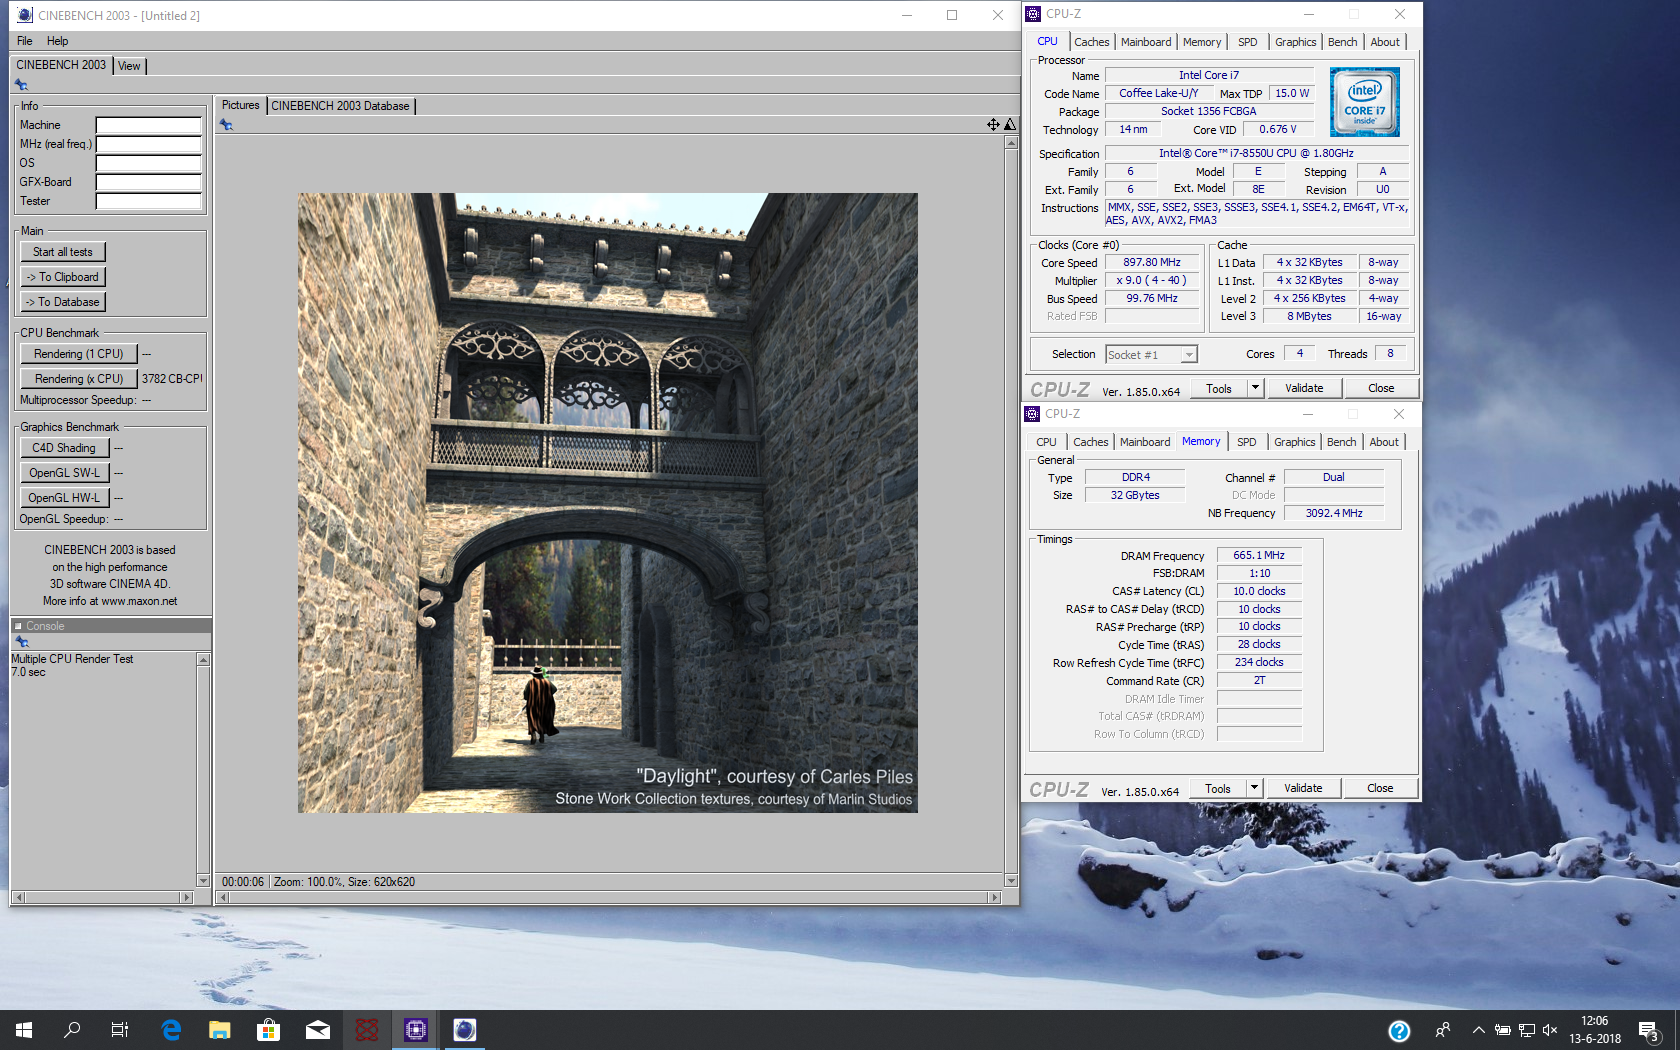Switch to CINEBENCH 2003 Database tab
1680x1050 pixels.
pyautogui.click(x=340, y=106)
